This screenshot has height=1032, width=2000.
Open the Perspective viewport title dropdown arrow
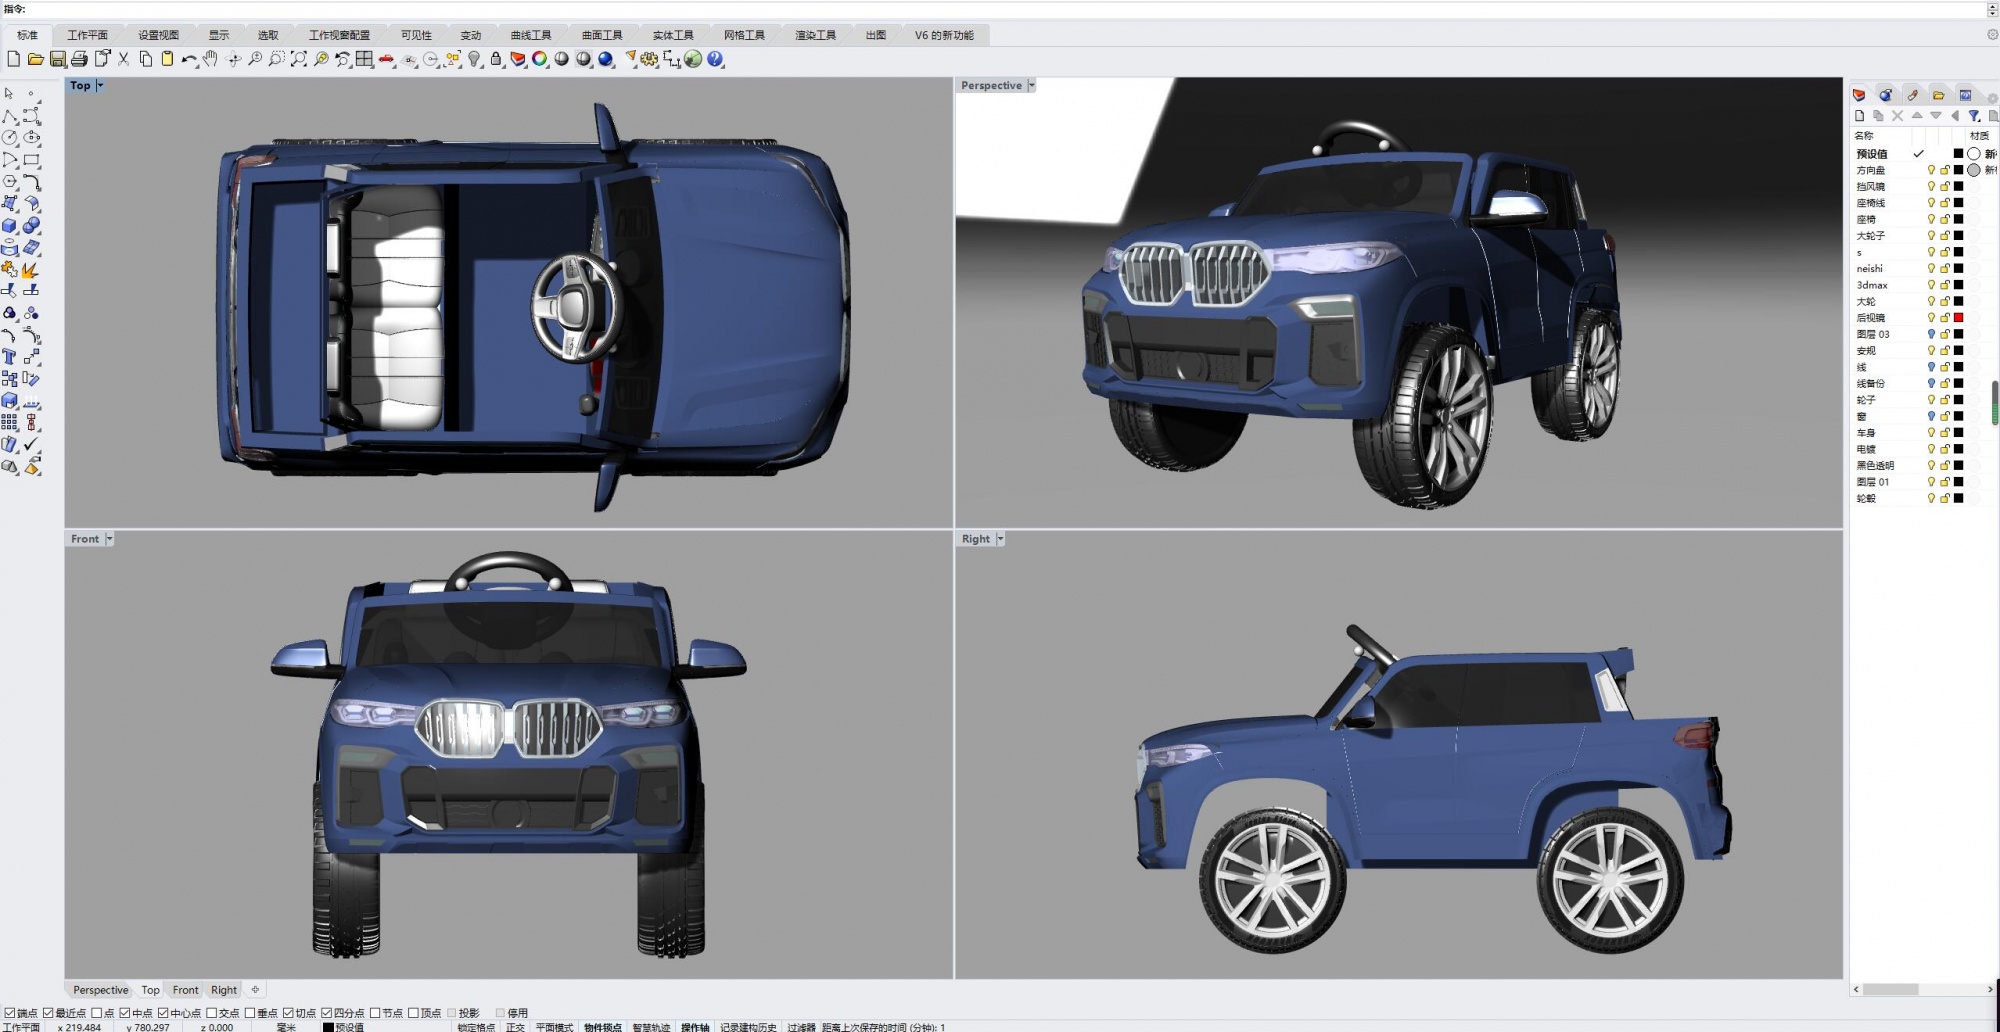point(1031,85)
